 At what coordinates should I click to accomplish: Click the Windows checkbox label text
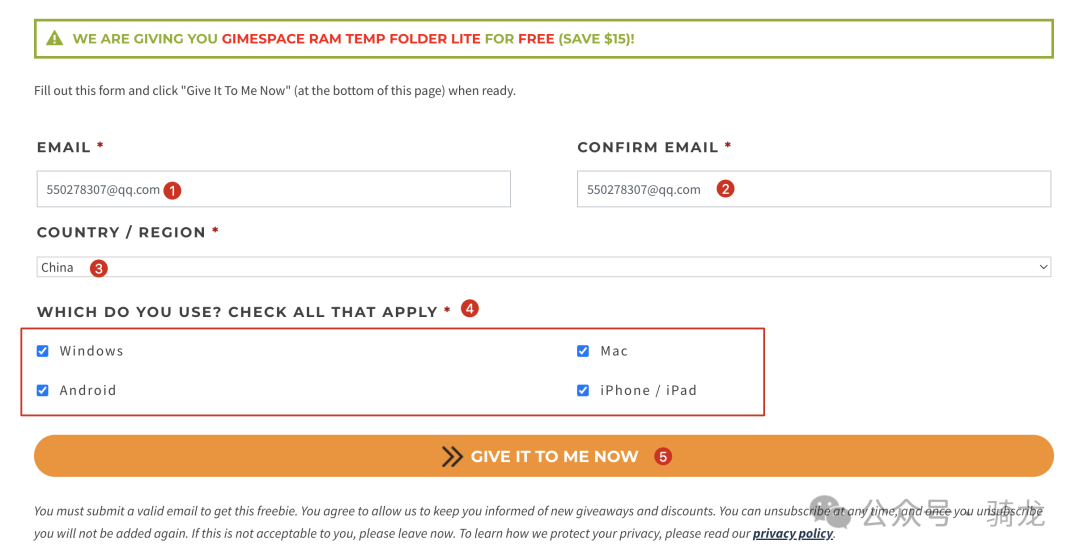click(92, 351)
